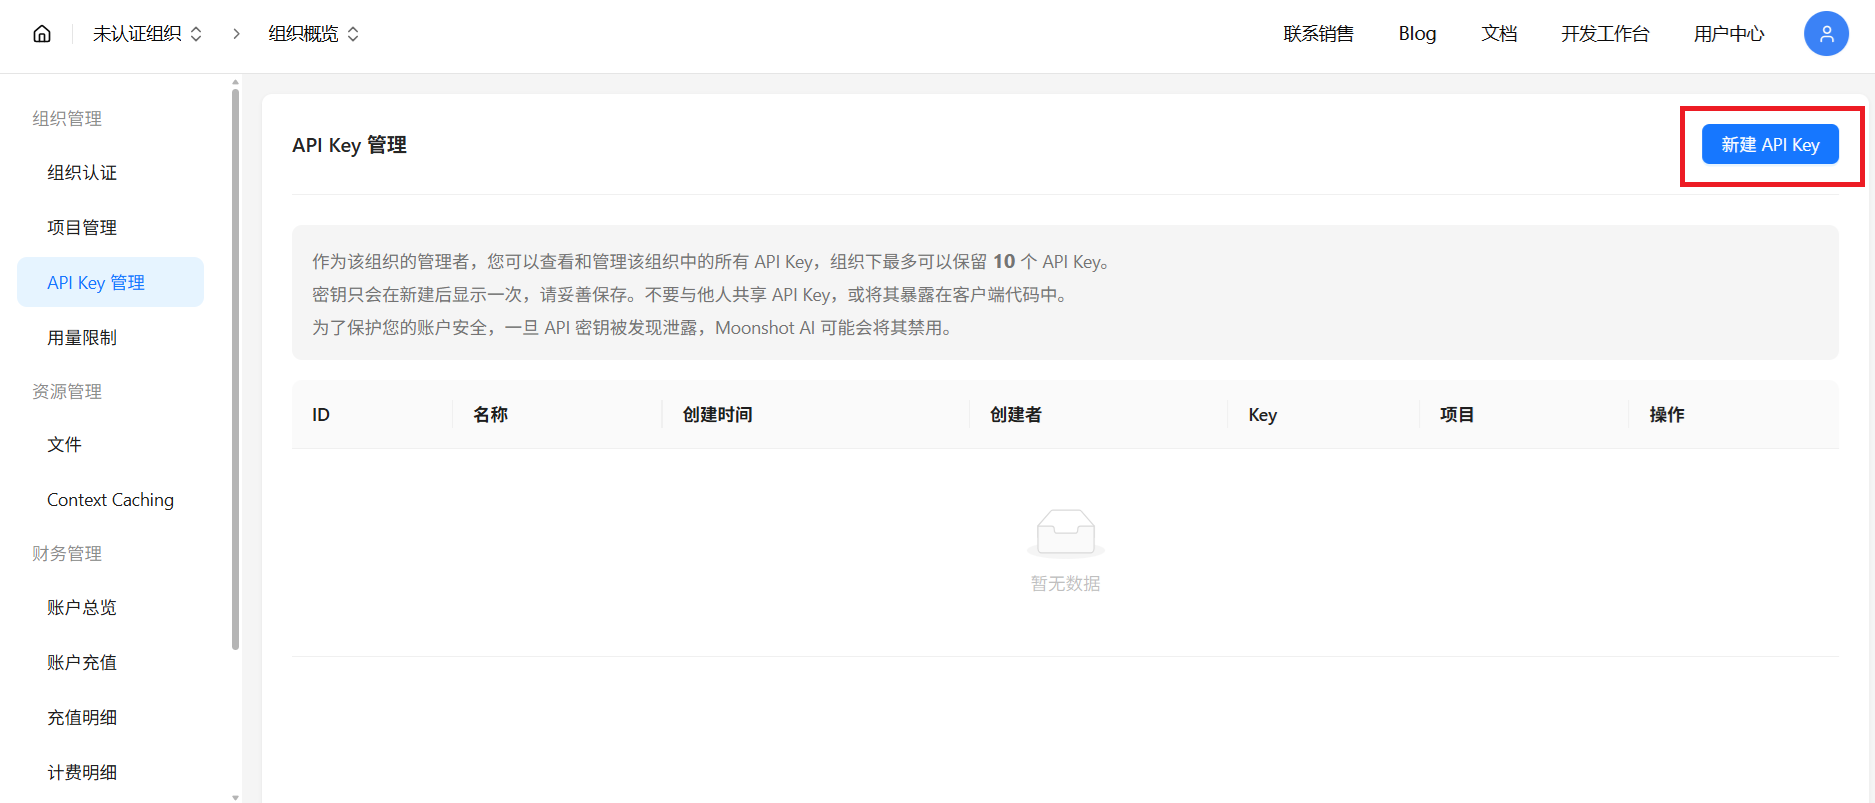Open 联系销售 in the top navigation
The width and height of the screenshot is (1875, 803).
pos(1318,34)
